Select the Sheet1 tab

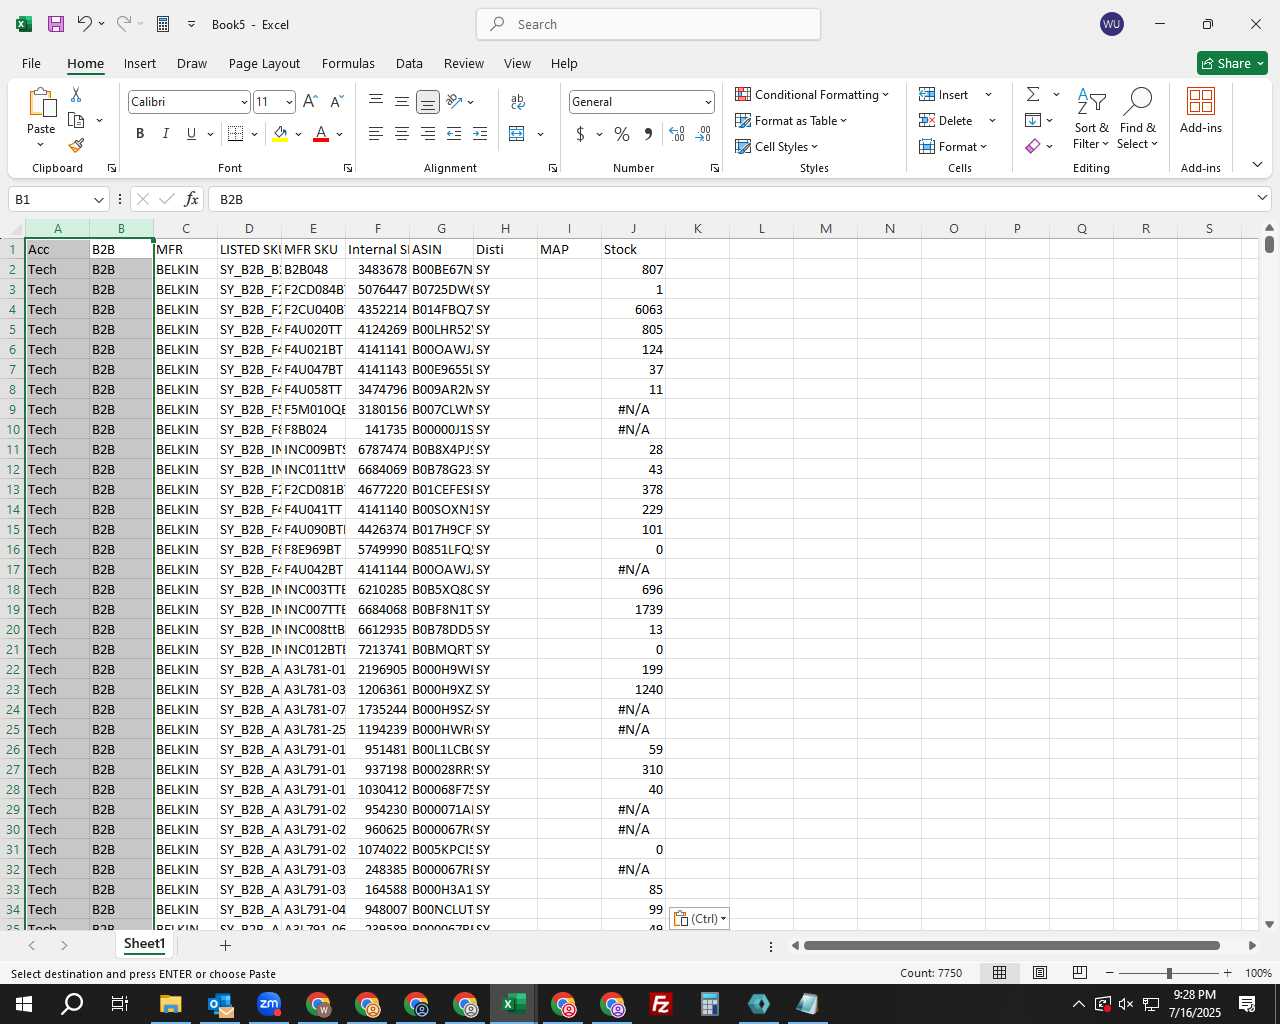(x=144, y=944)
